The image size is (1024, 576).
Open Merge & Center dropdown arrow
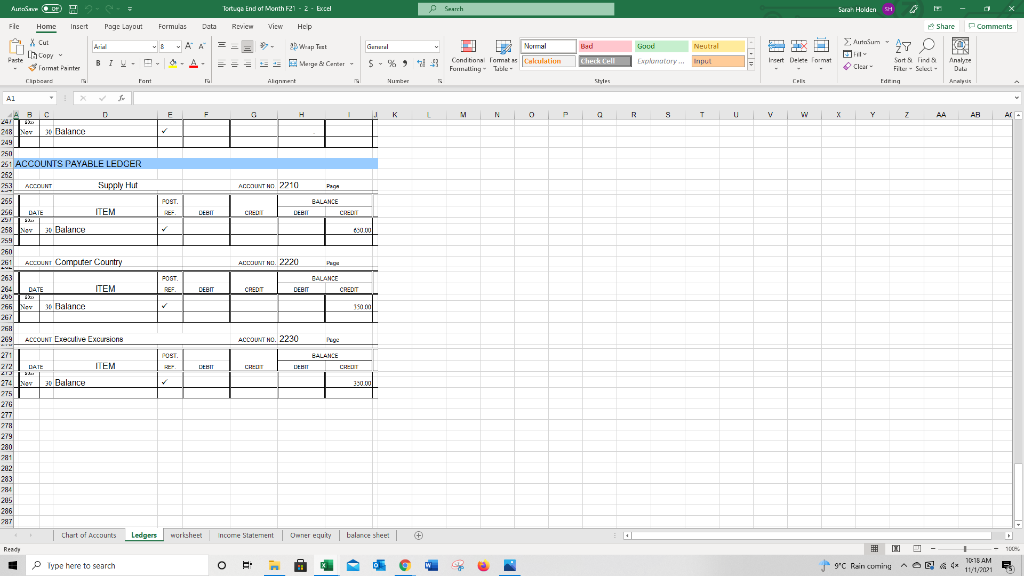click(x=352, y=64)
